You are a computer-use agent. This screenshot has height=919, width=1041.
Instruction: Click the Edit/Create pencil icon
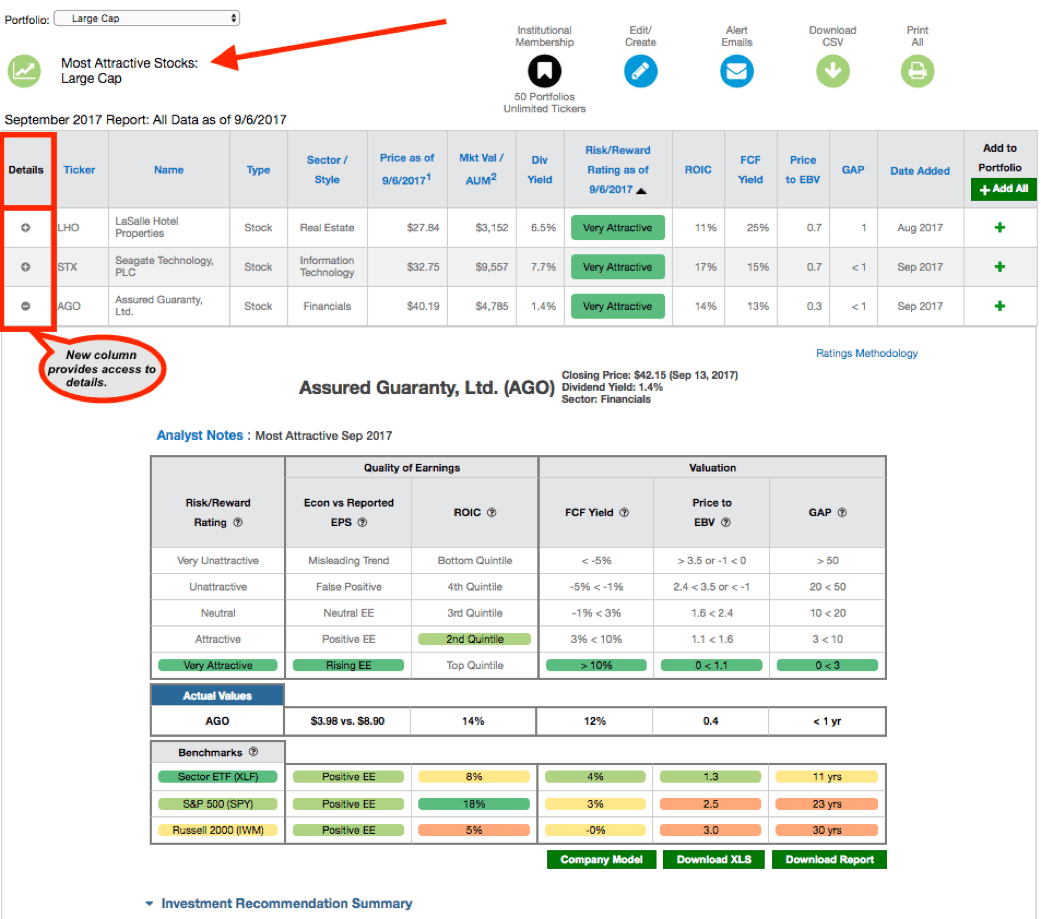(x=641, y=71)
